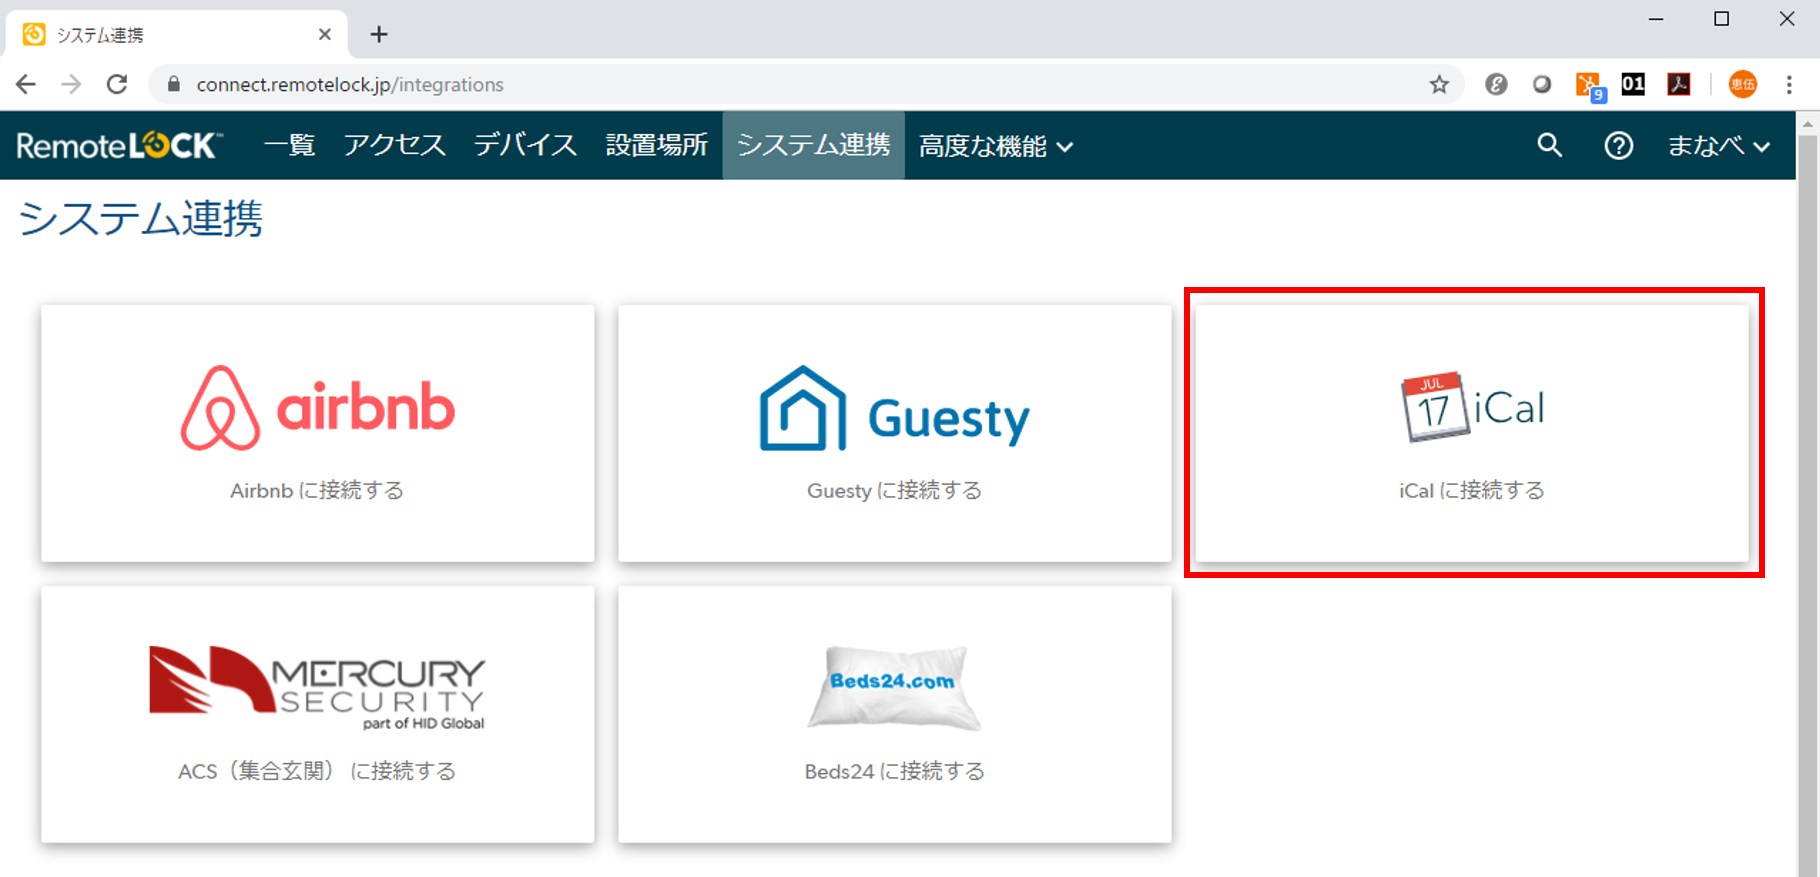The width and height of the screenshot is (1820, 877).
Task: Click ACS(集合玄関)に接続する
Action: coord(317,771)
